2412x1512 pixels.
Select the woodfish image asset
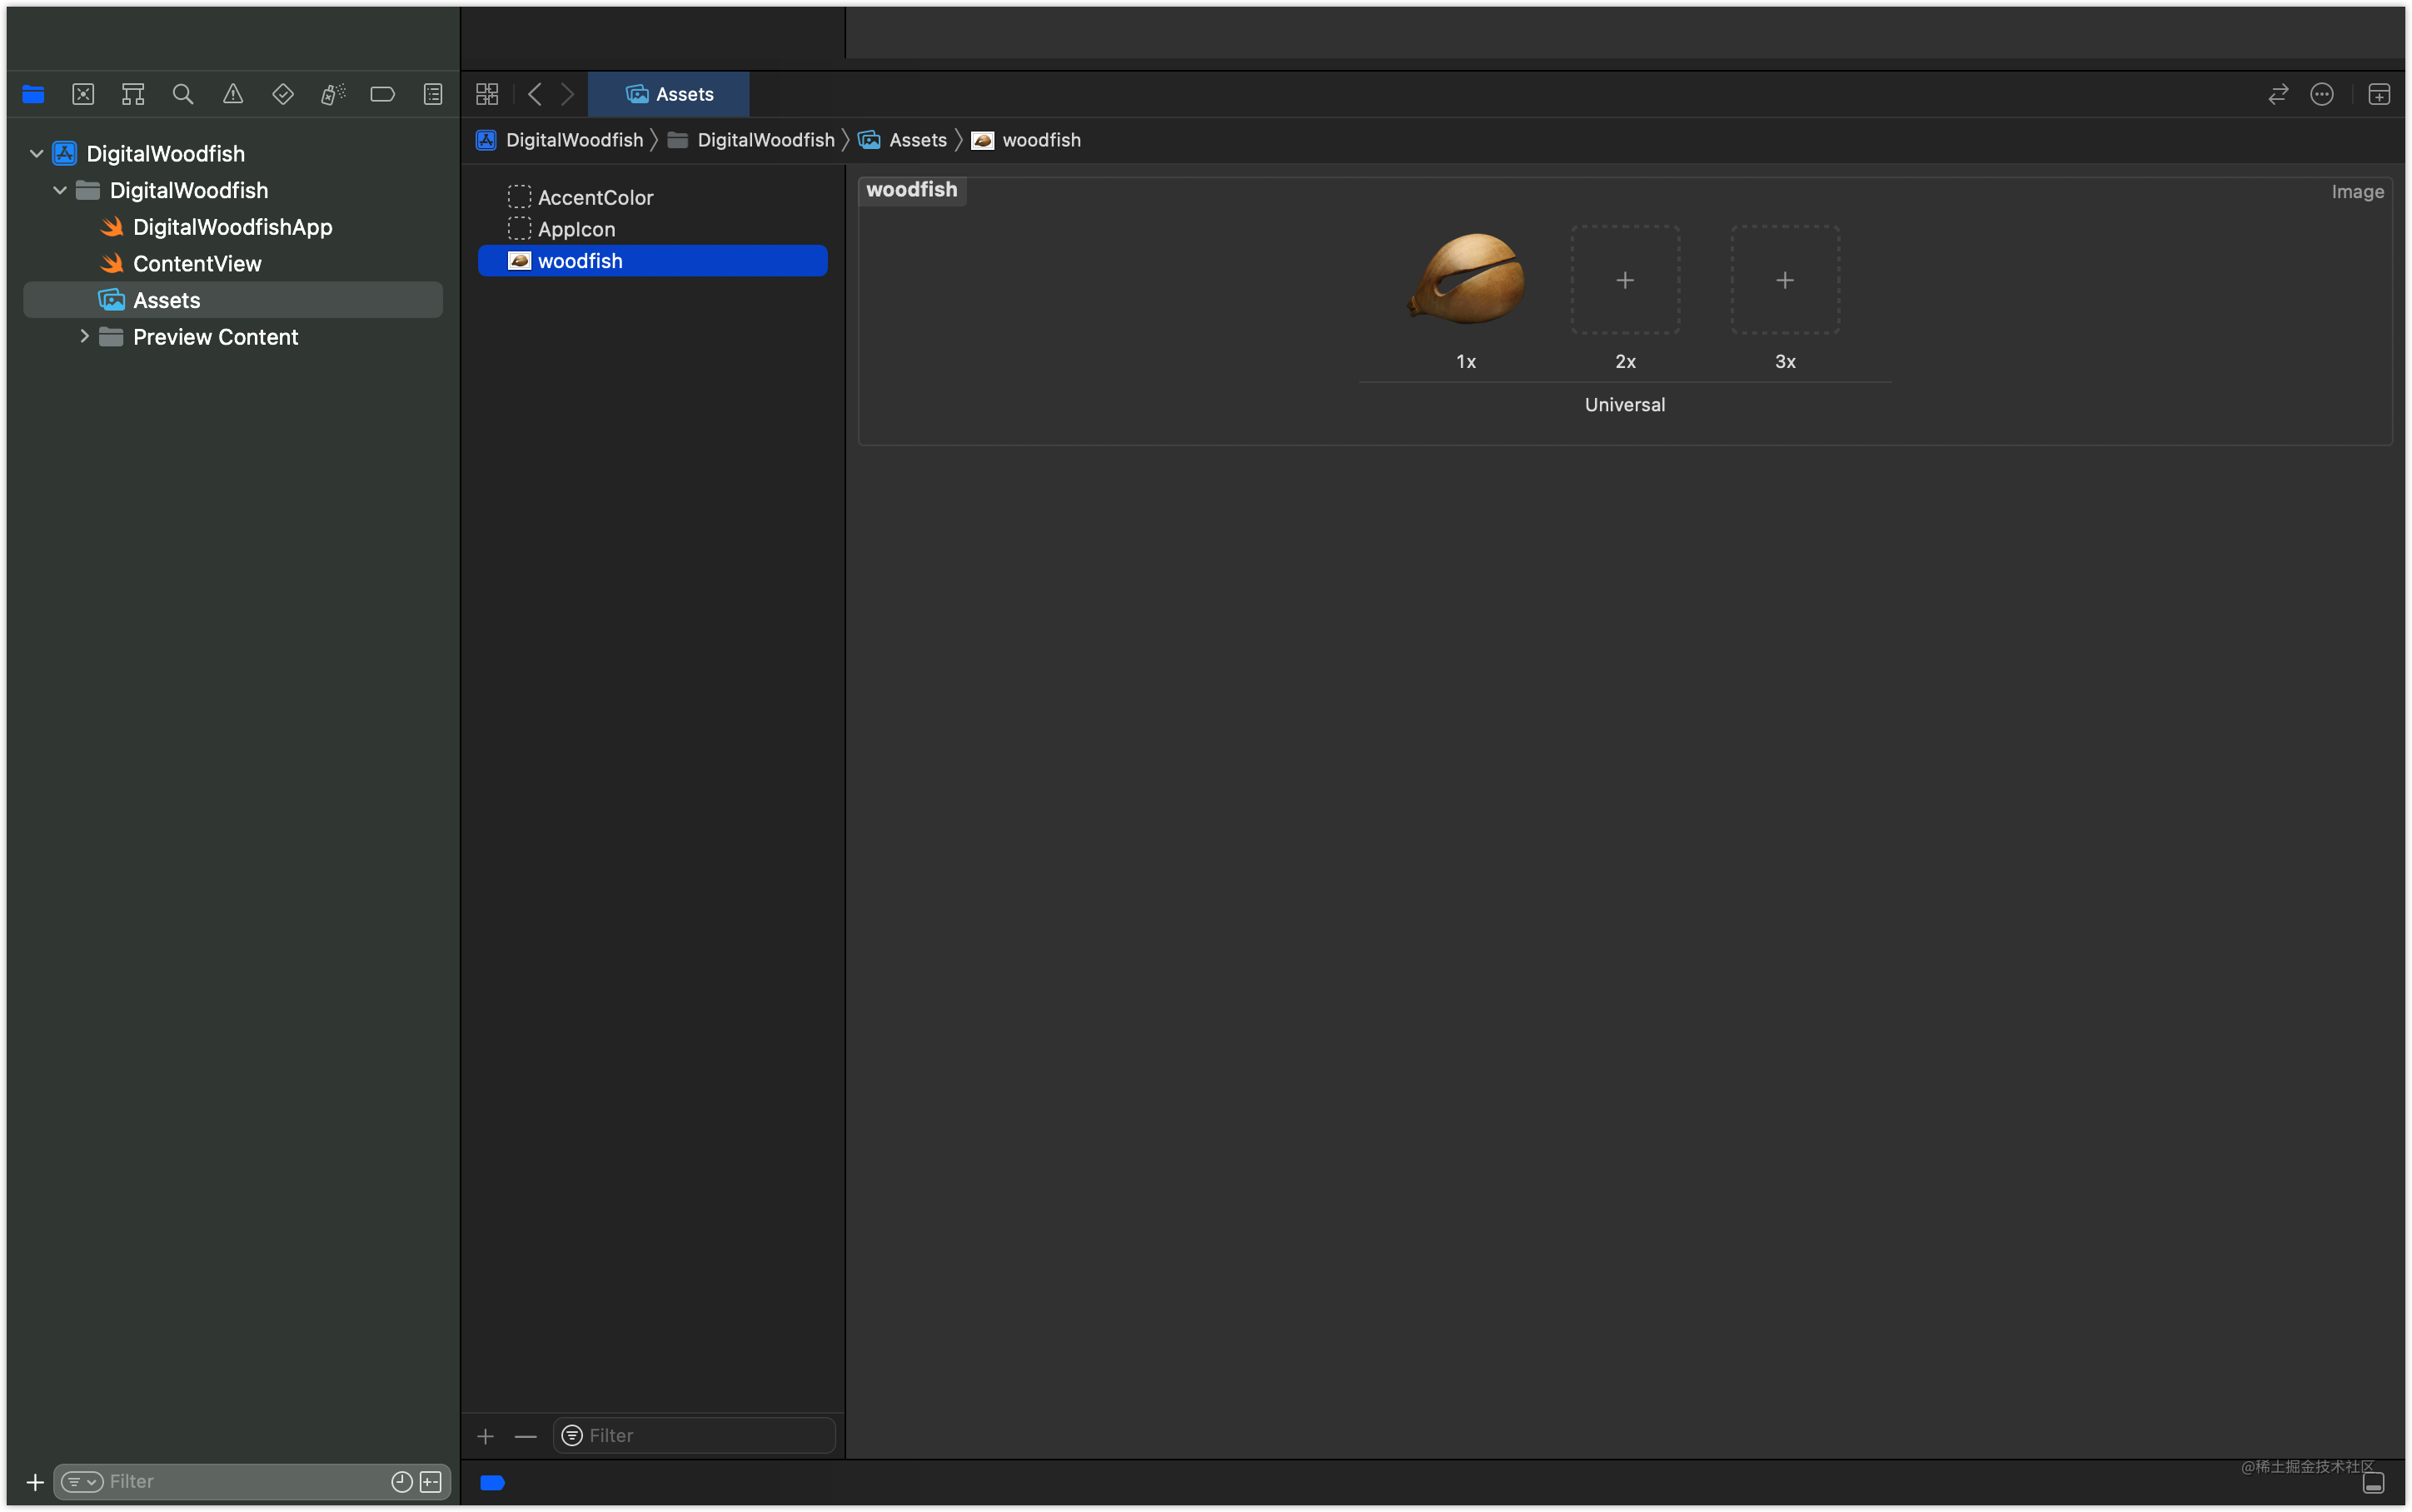coord(653,261)
